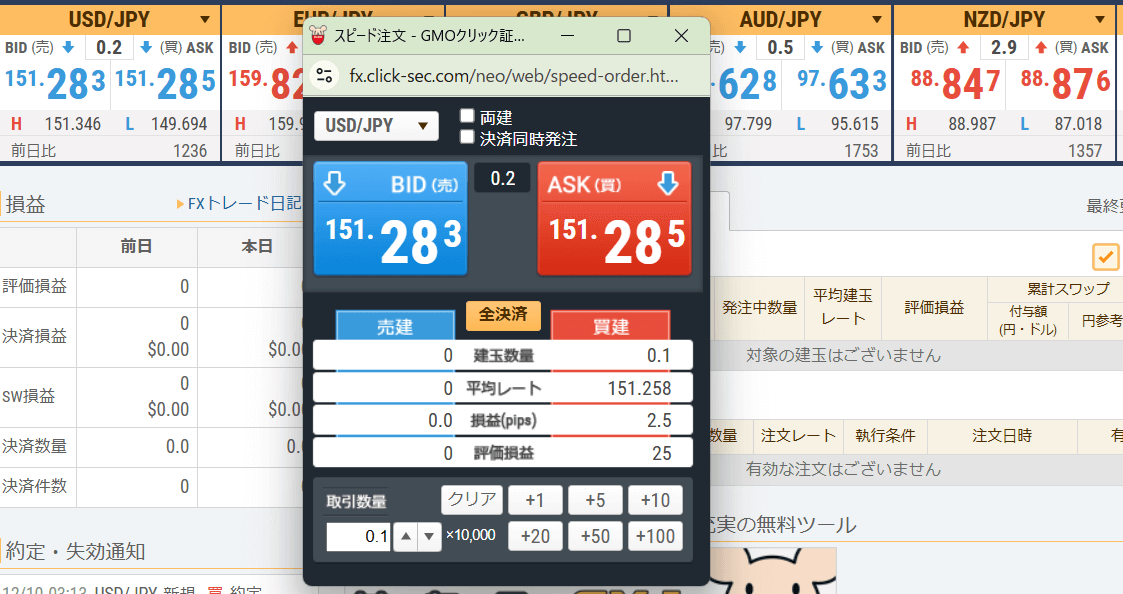This screenshot has width=1123, height=594.
Task: Click the 取引数量 input field
Action: point(359,537)
